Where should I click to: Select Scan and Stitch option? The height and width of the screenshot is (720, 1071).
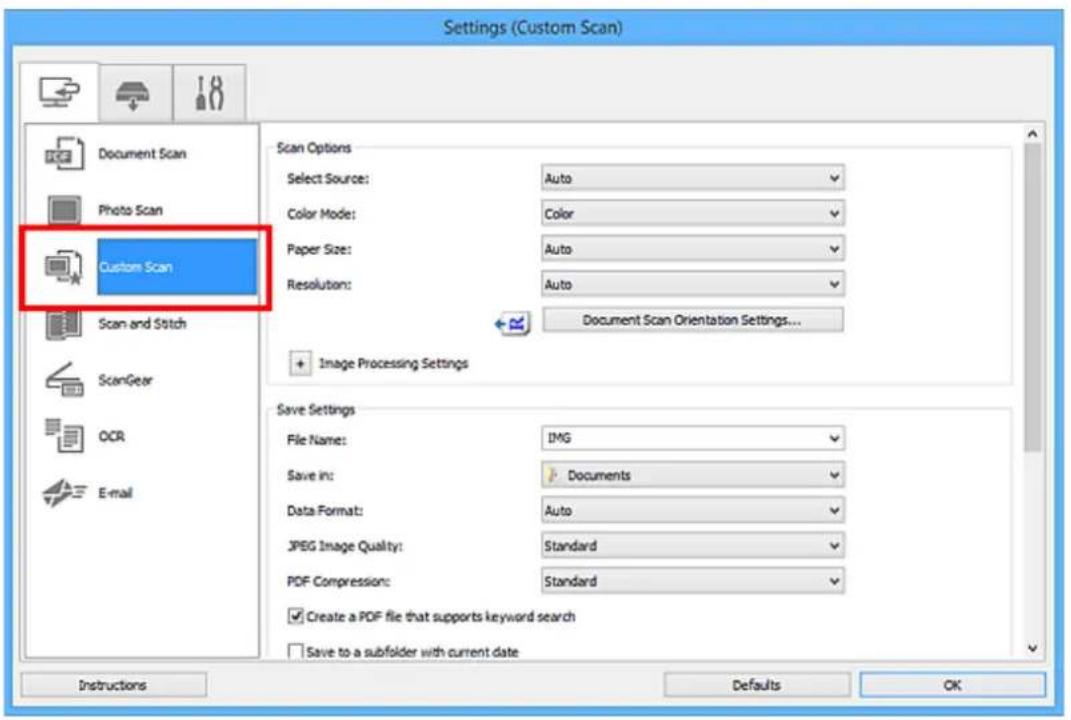pyautogui.click(x=143, y=324)
